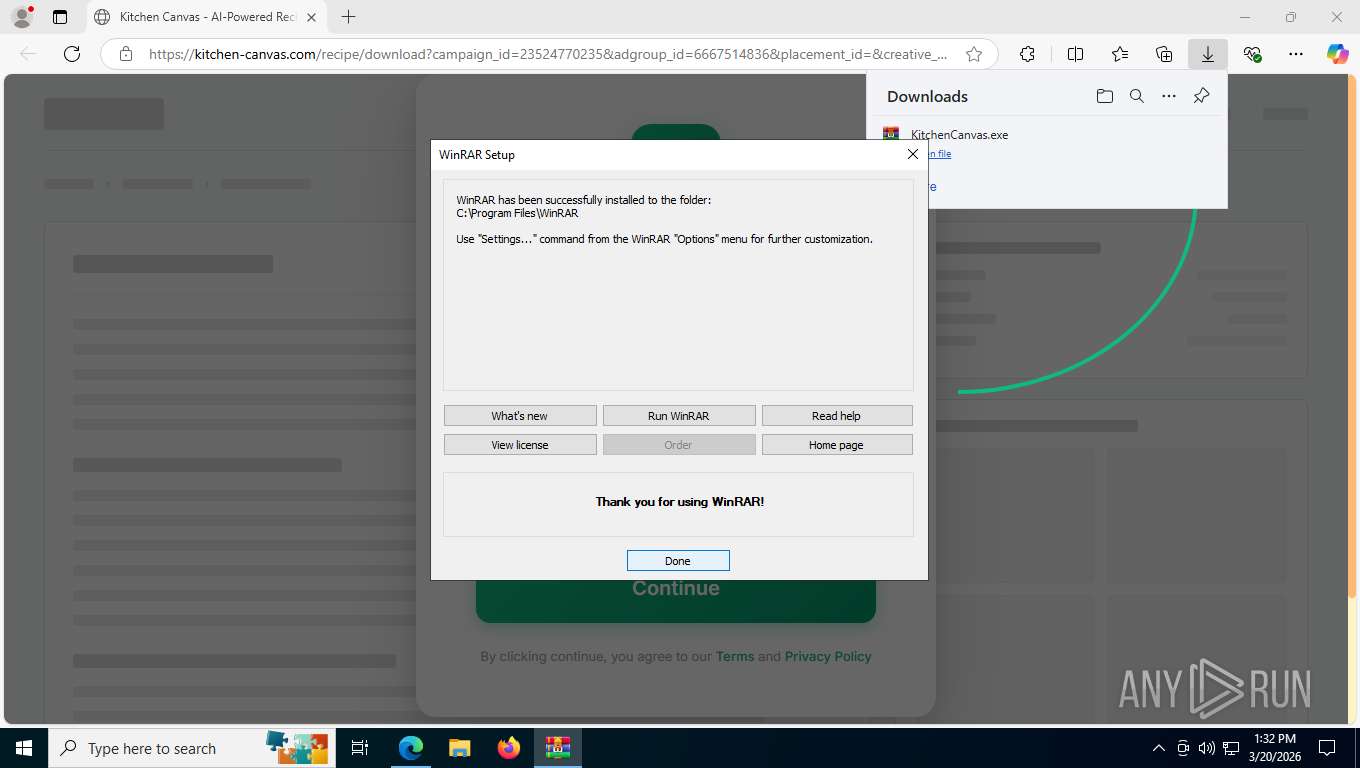Image resolution: width=1360 pixels, height=768 pixels.
Task: Click the taskbar search box
Action: coord(190,748)
